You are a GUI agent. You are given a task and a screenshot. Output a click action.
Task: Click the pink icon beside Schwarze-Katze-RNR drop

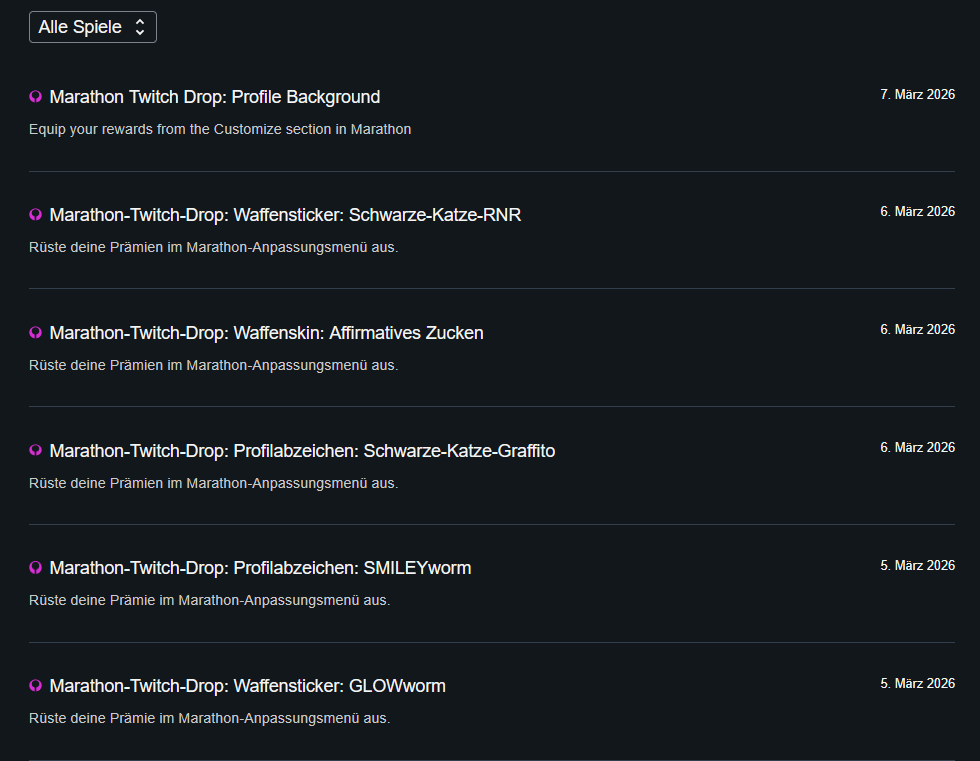36,215
